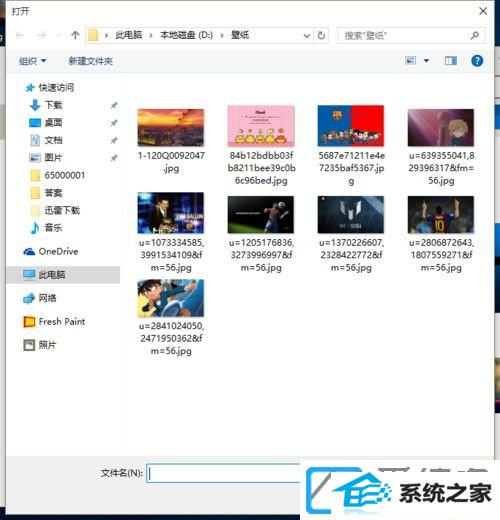
Task: Click 此电脑 in the breadcrumb path
Action: click(x=129, y=35)
